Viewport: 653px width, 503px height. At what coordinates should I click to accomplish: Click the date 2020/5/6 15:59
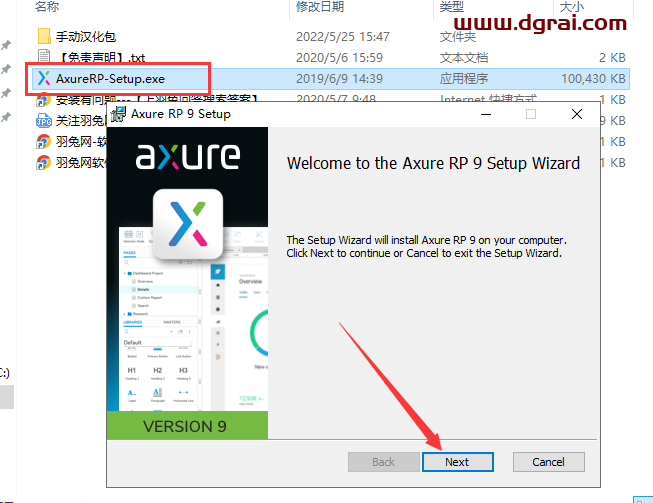339,57
